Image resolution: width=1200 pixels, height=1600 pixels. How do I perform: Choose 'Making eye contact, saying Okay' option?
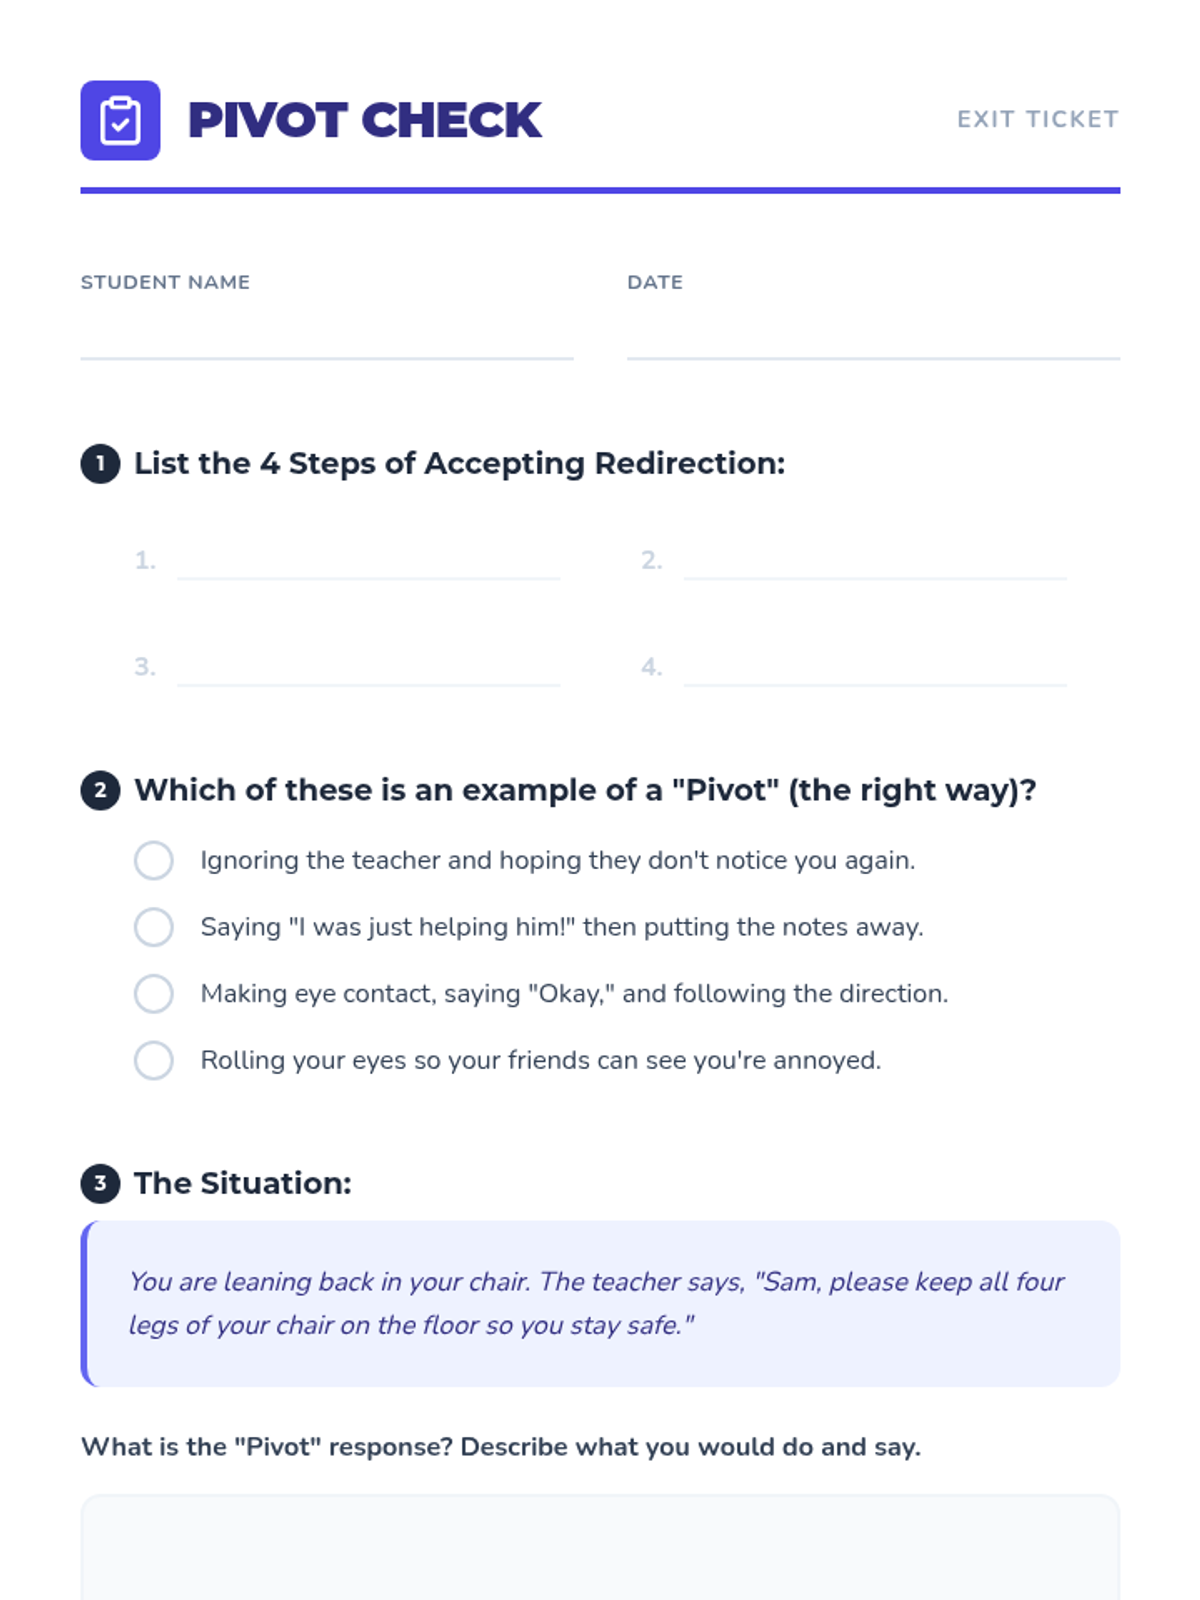[154, 994]
